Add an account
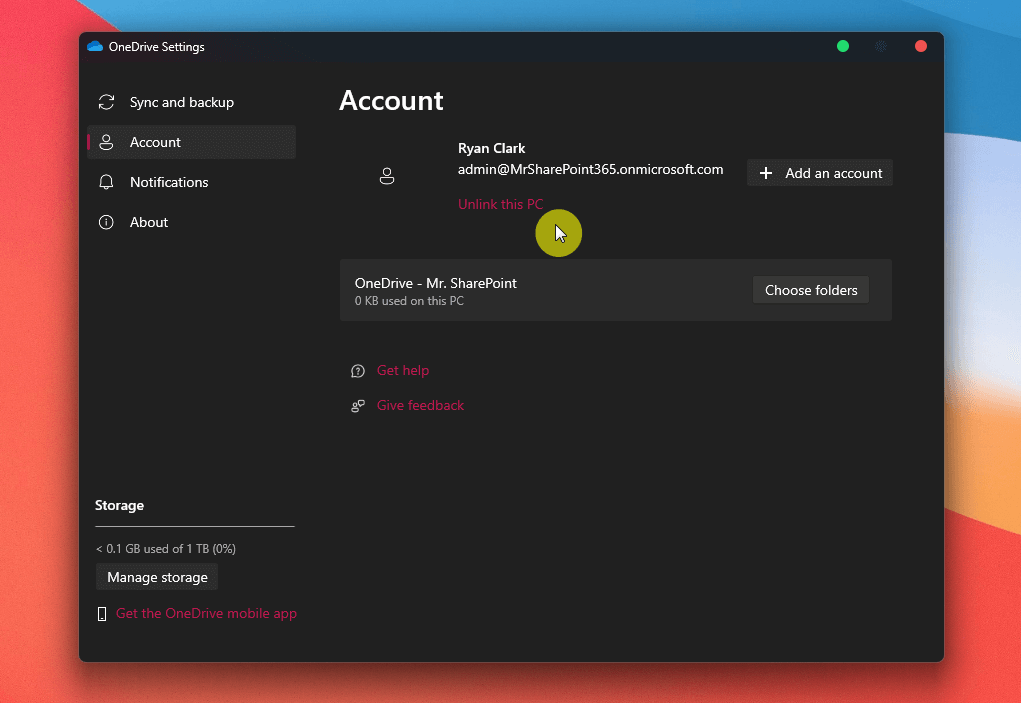The height and width of the screenshot is (703, 1021). tap(820, 173)
